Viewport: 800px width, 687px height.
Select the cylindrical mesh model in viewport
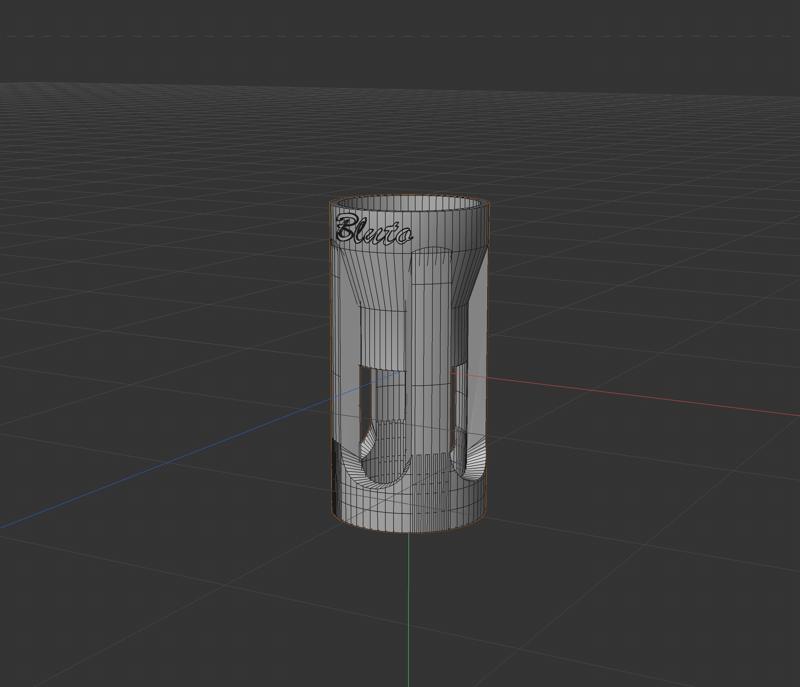(409, 363)
